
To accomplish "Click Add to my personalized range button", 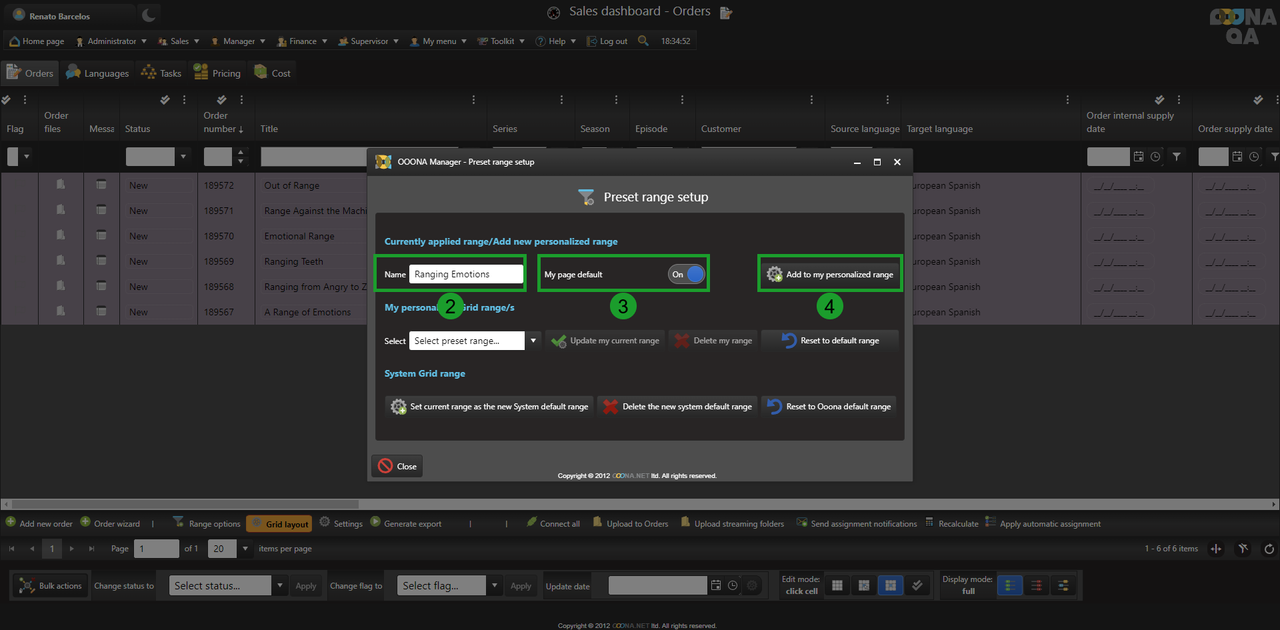I will 830,274.
